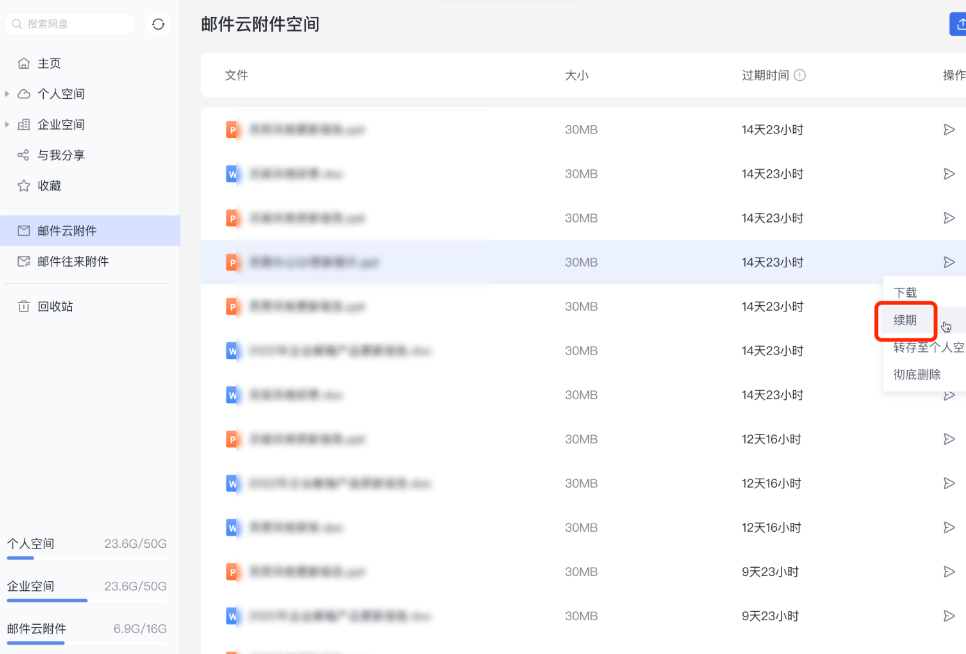Click the 个人空间 storage usage bar
Image resolution: width=966 pixels, height=654 pixels.
(87, 558)
